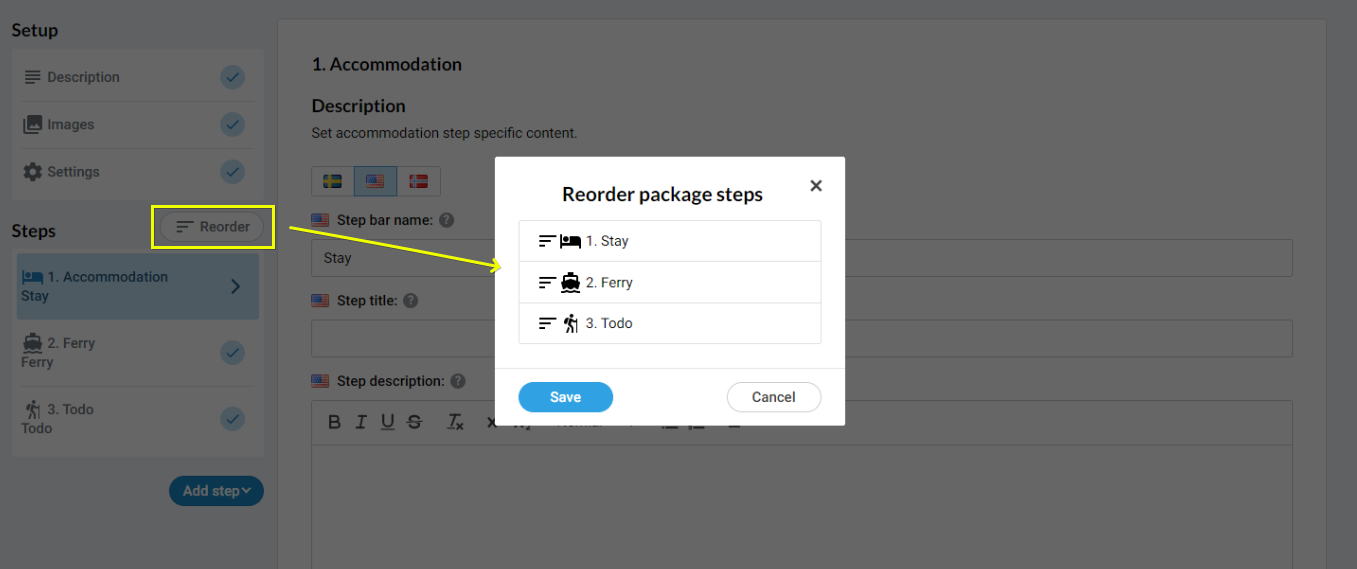1357x569 pixels.
Task: Click the Images gallery icon in Setup
Action: coord(33,125)
